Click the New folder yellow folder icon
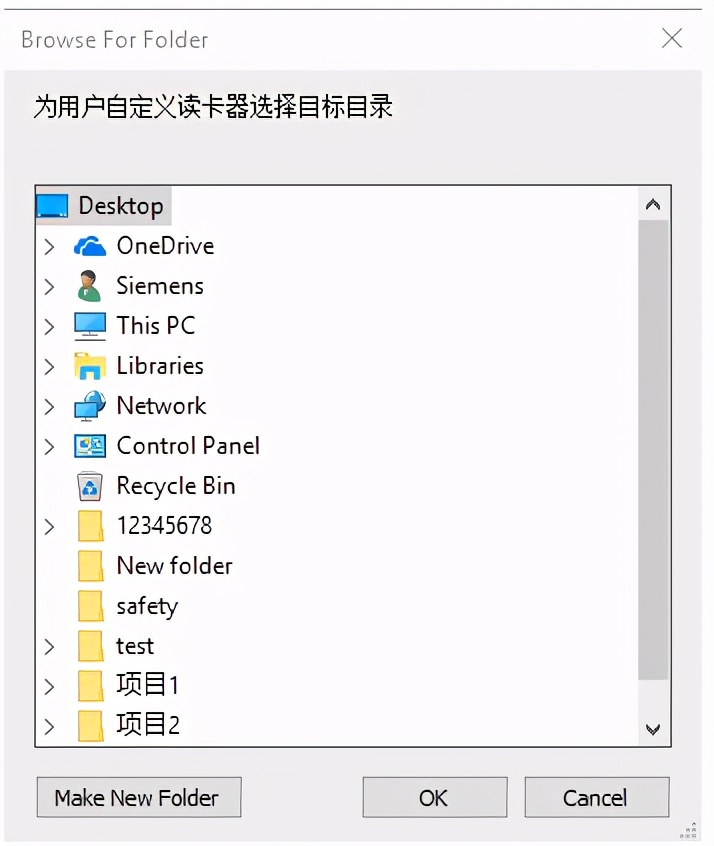The image size is (714, 846). pos(90,565)
